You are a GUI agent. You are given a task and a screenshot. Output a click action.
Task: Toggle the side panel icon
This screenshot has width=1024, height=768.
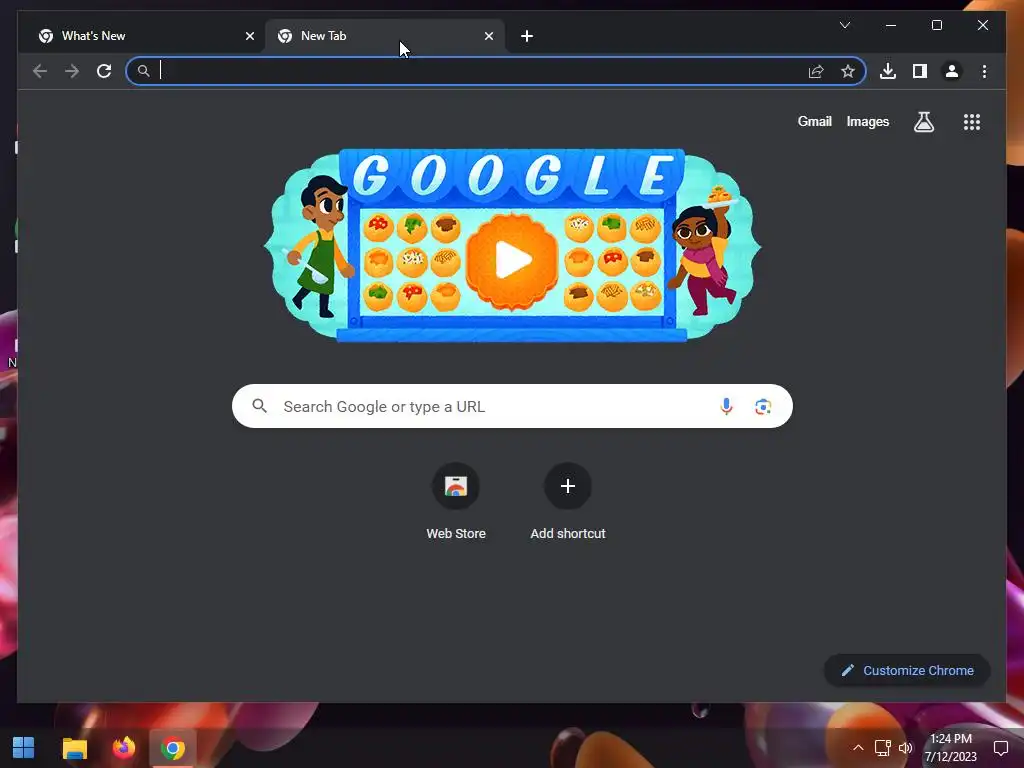(920, 71)
